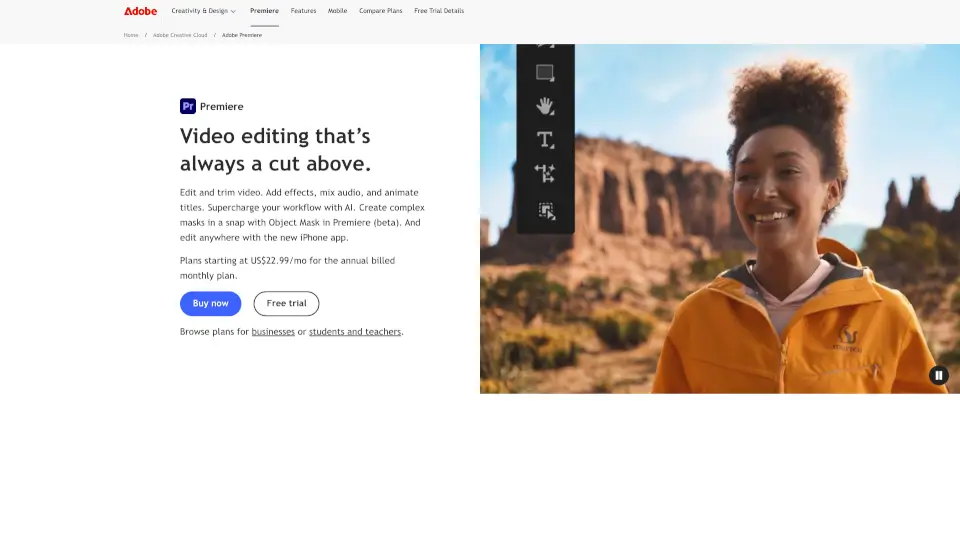Open the Mobile tab
This screenshot has height=540, width=960.
tap(337, 11)
